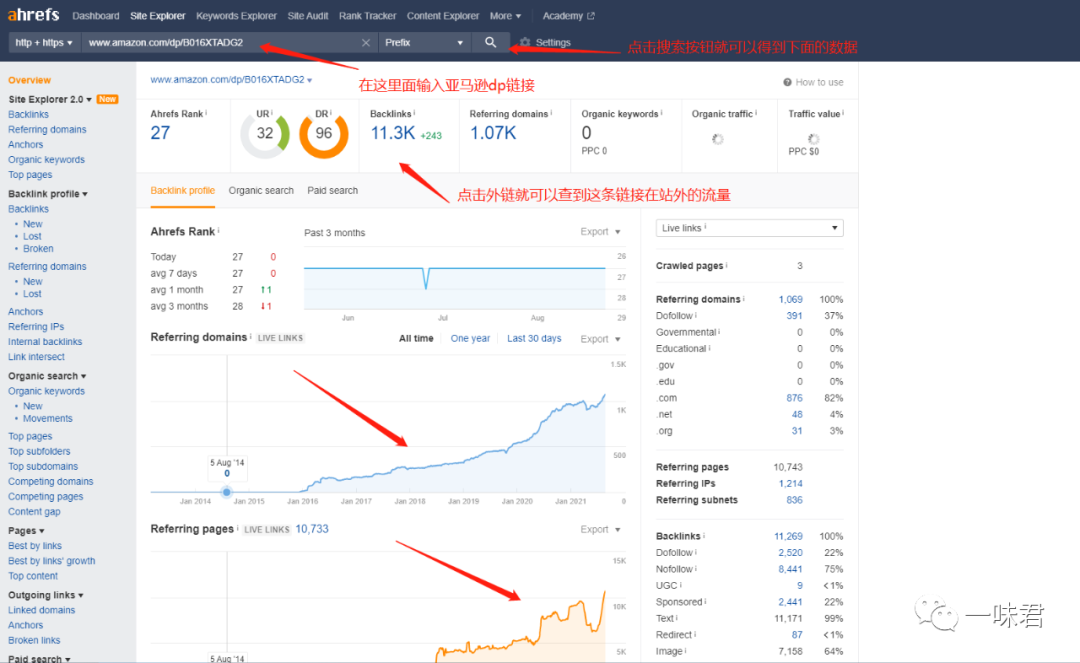Open Rank Tracker

coord(367,16)
